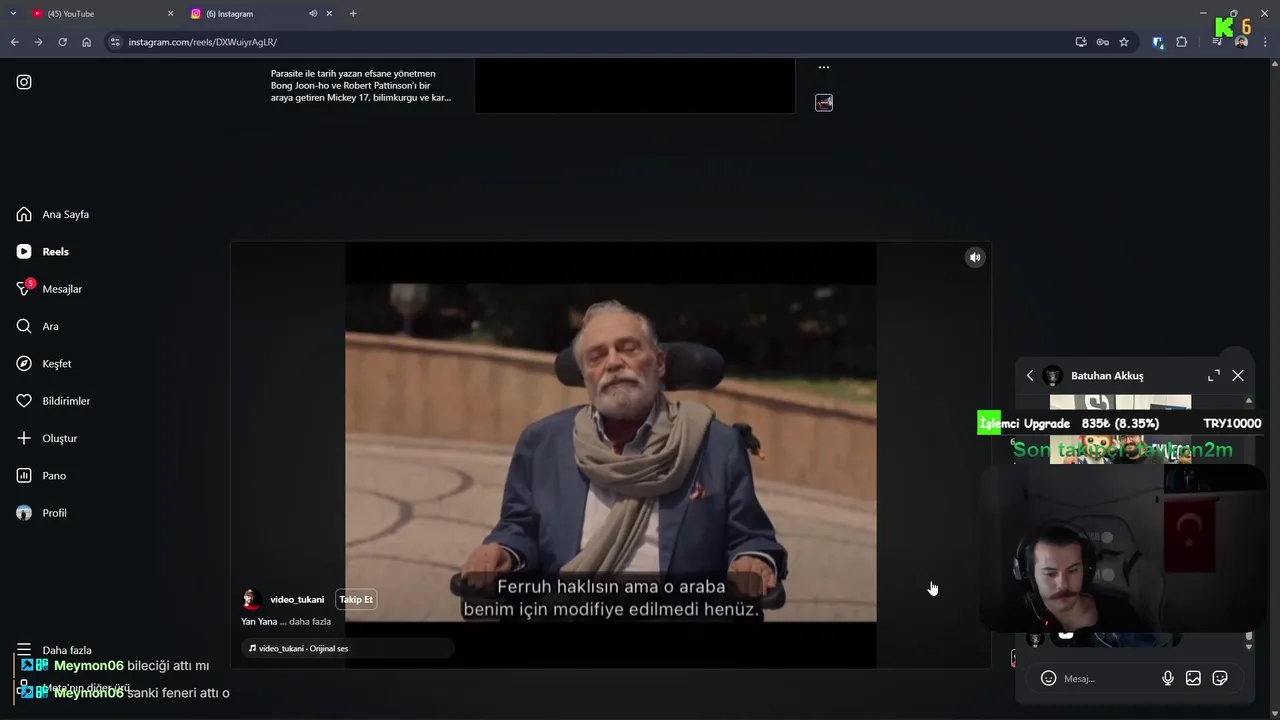Click the Mesaj input field
Screen dimensions: 1280x720
coord(1108,679)
